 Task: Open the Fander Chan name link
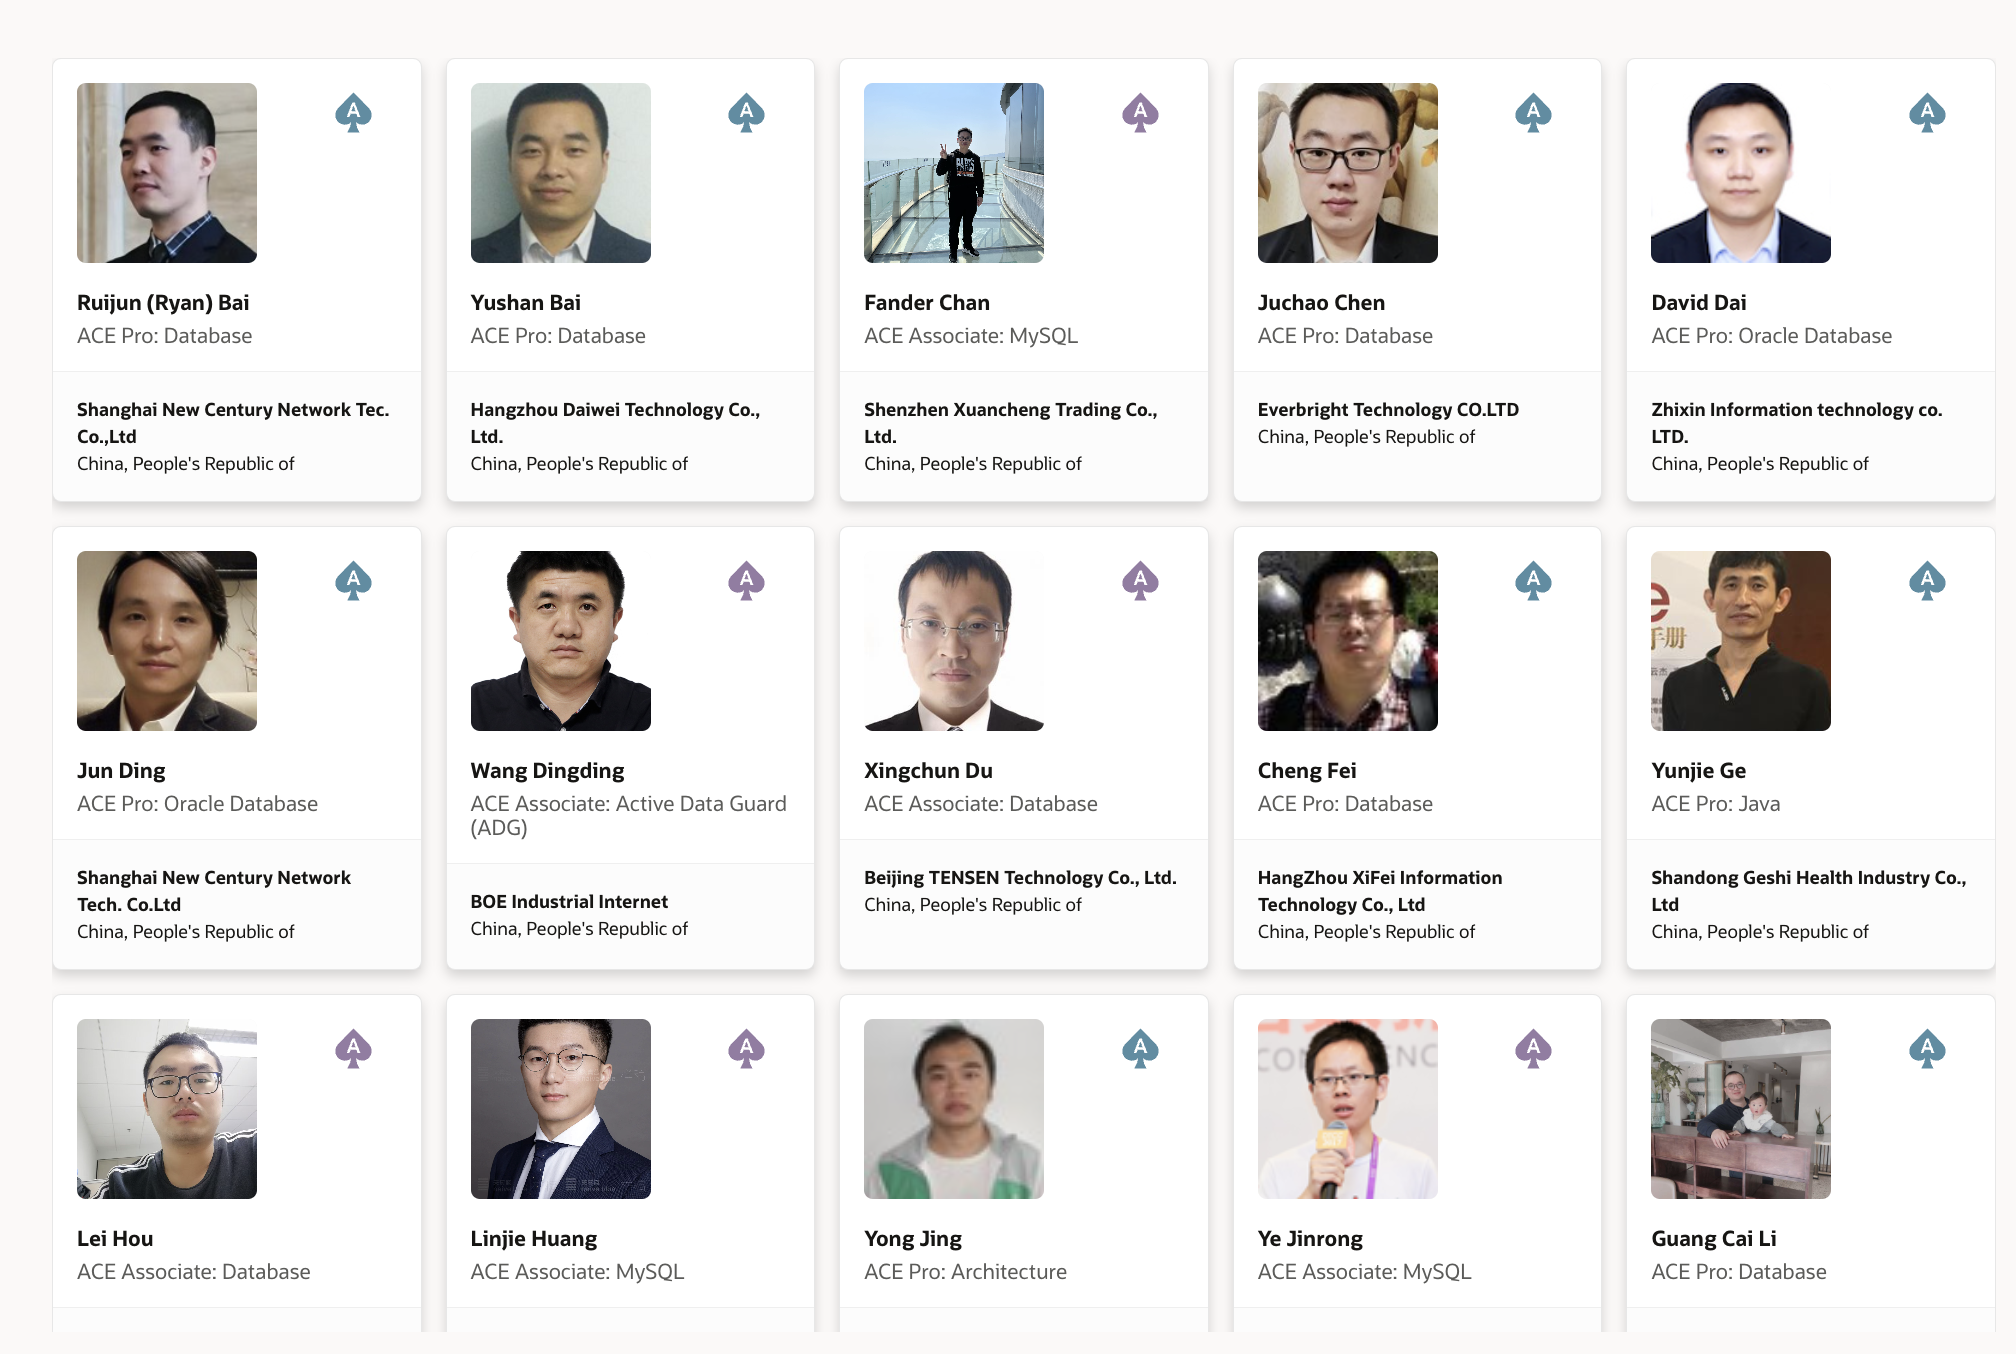pos(926,303)
